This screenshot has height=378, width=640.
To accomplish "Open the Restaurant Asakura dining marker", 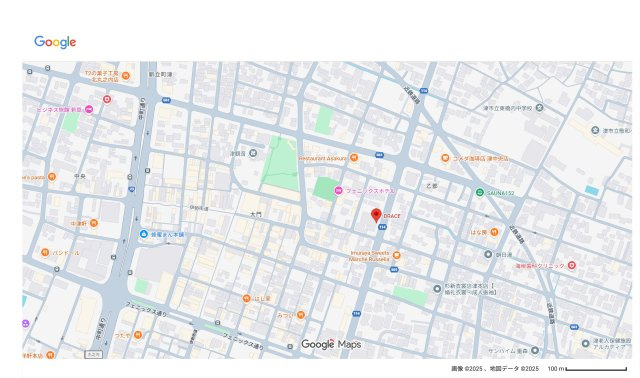I will pyautogui.click(x=354, y=158).
